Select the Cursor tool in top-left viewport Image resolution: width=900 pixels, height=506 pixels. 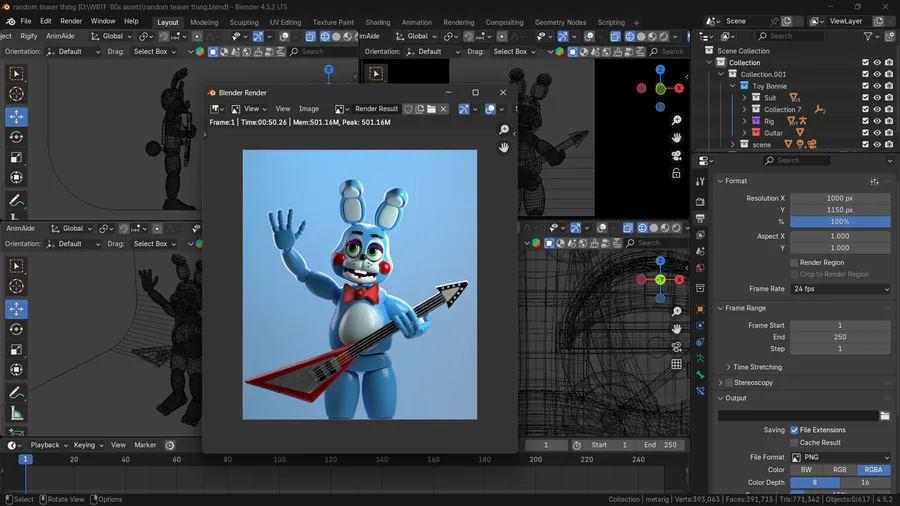pos(16,95)
